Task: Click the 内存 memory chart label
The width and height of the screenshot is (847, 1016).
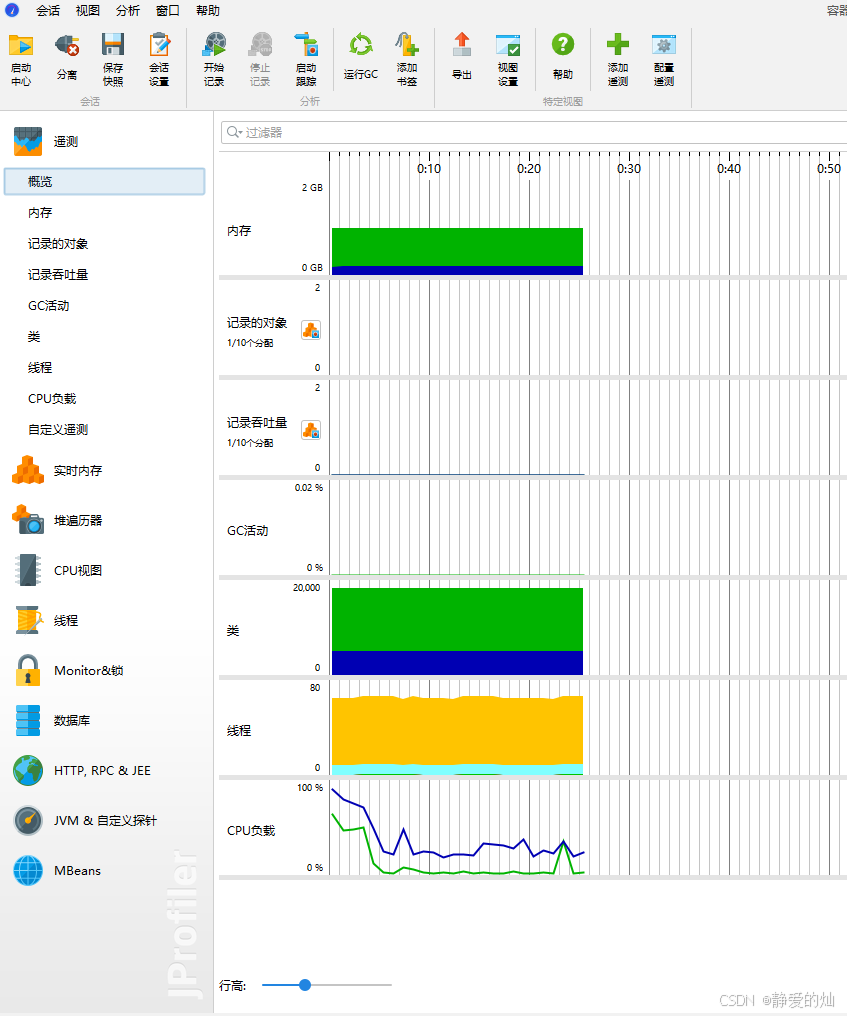Action: [239, 231]
